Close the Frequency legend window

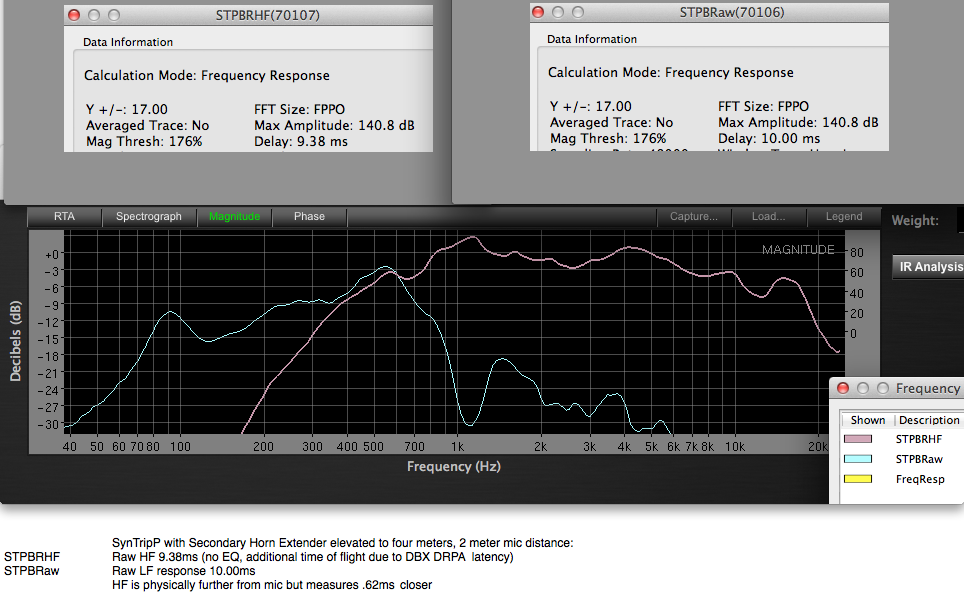(843, 388)
